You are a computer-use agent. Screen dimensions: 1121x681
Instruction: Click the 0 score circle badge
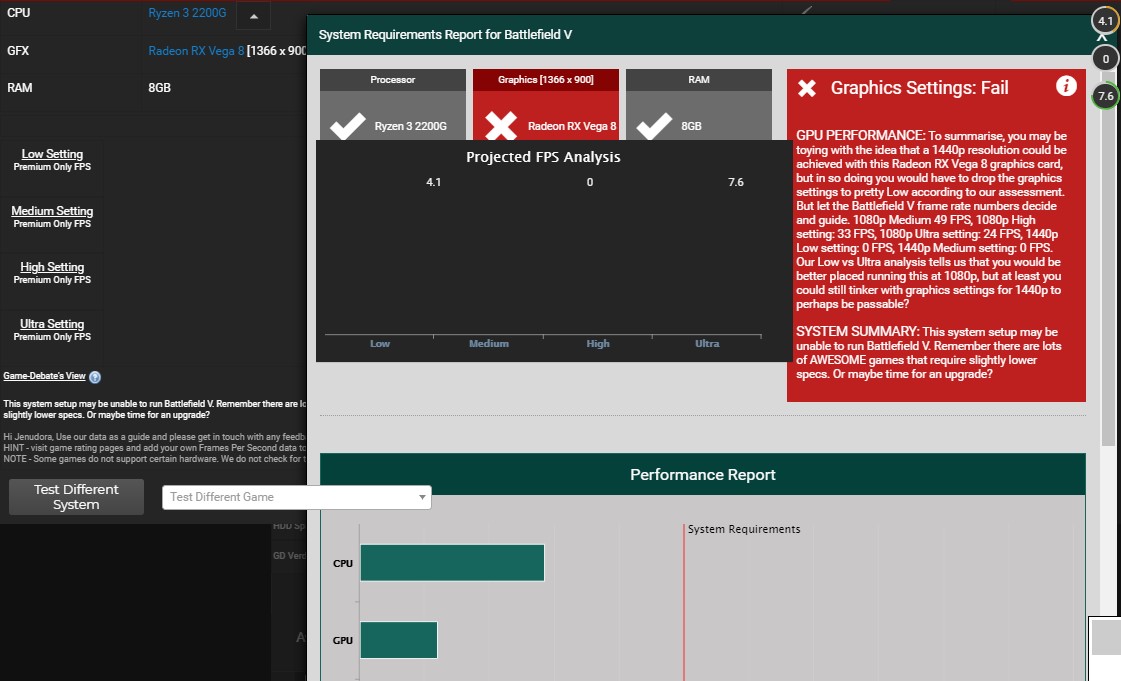coord(1104,59)
